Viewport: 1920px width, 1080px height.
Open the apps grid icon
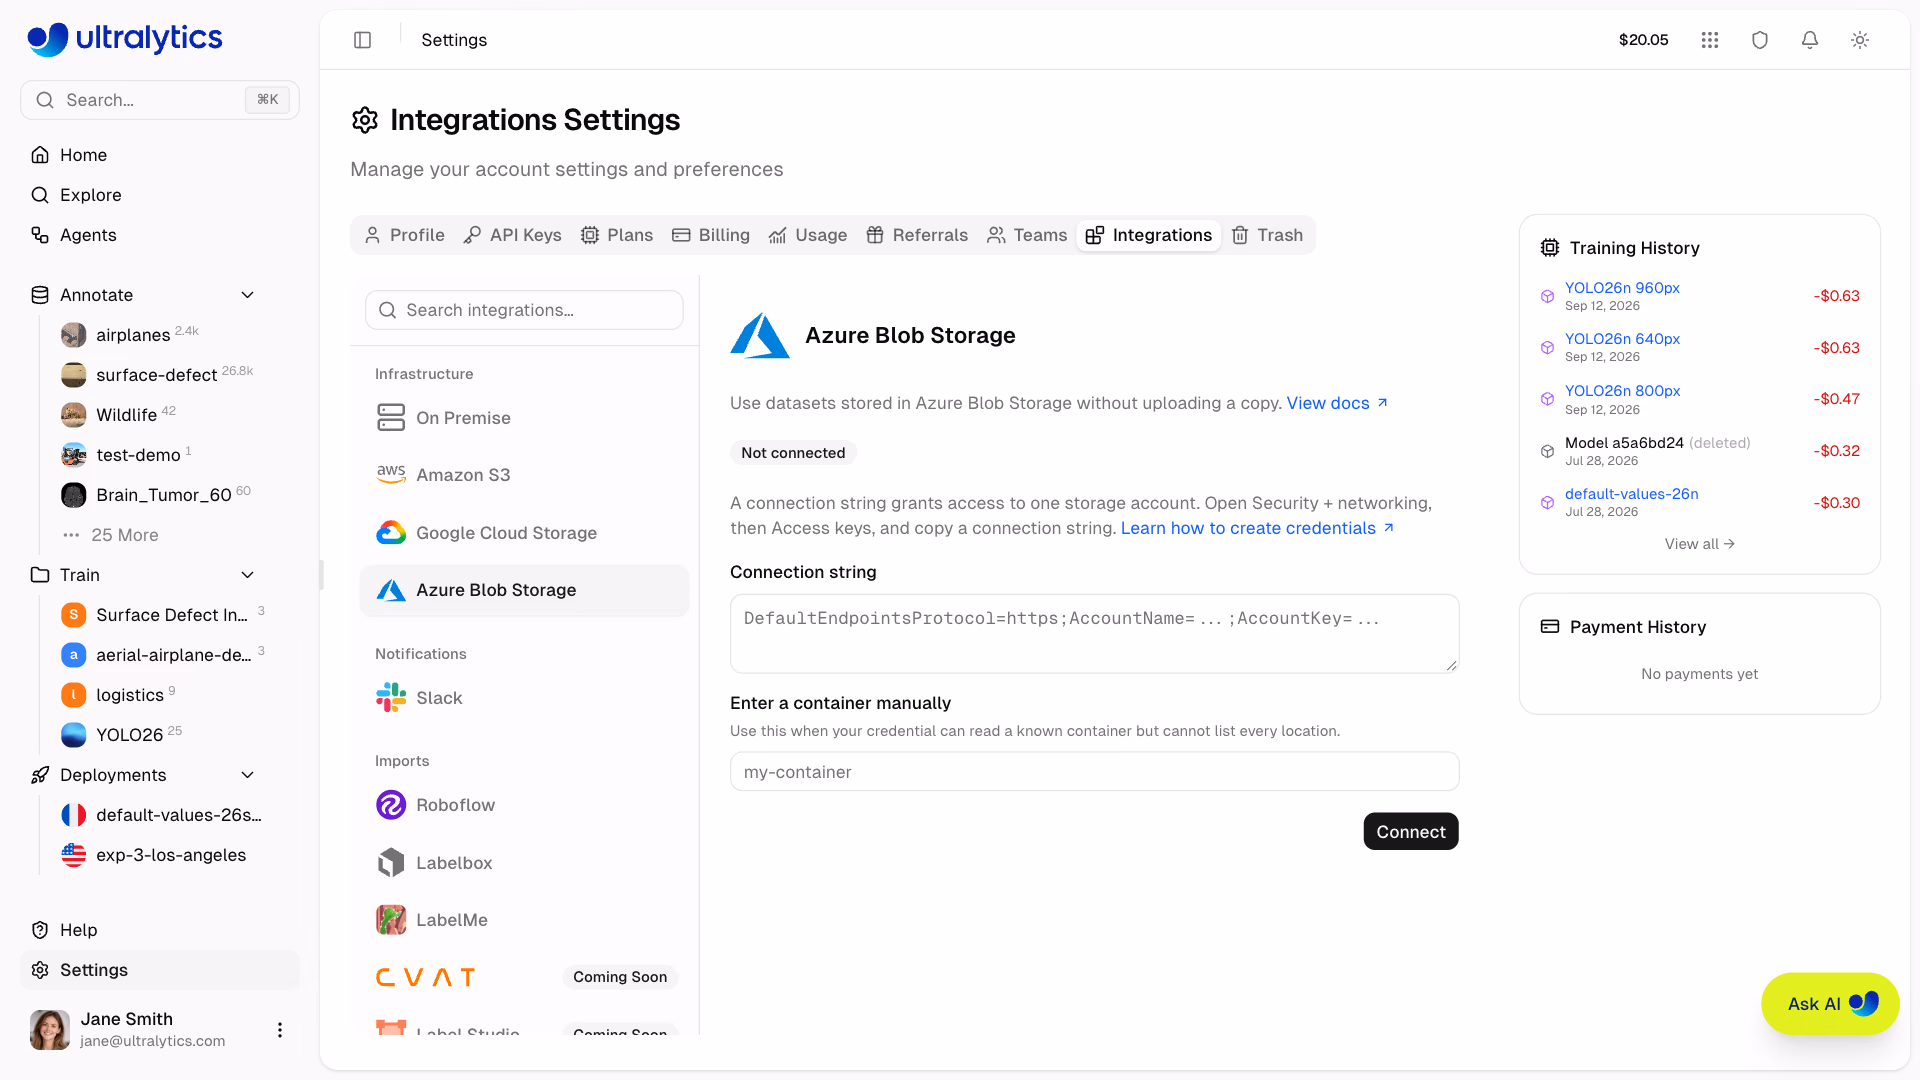click(x=1710, y=40)
